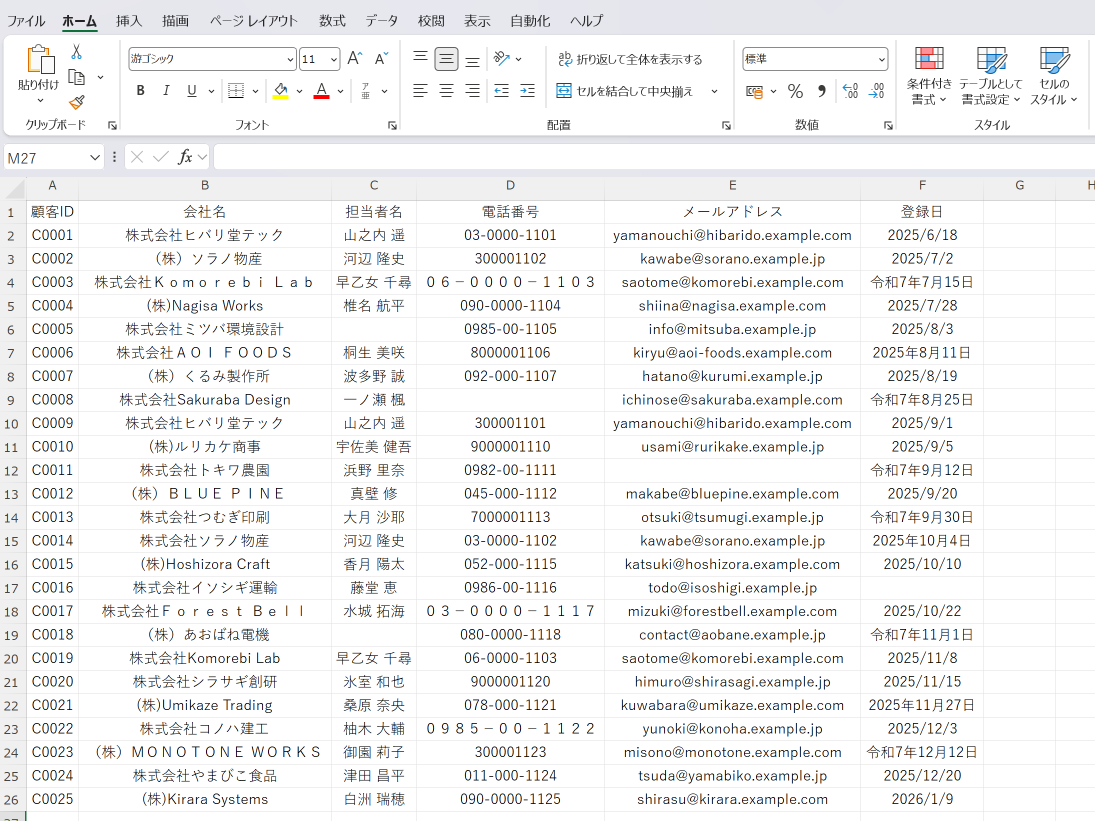Image resolution: width=1095 pixels, height=821 pixels.
Task: Click the copy icon in clipboard group
Action: click(77, 77)
